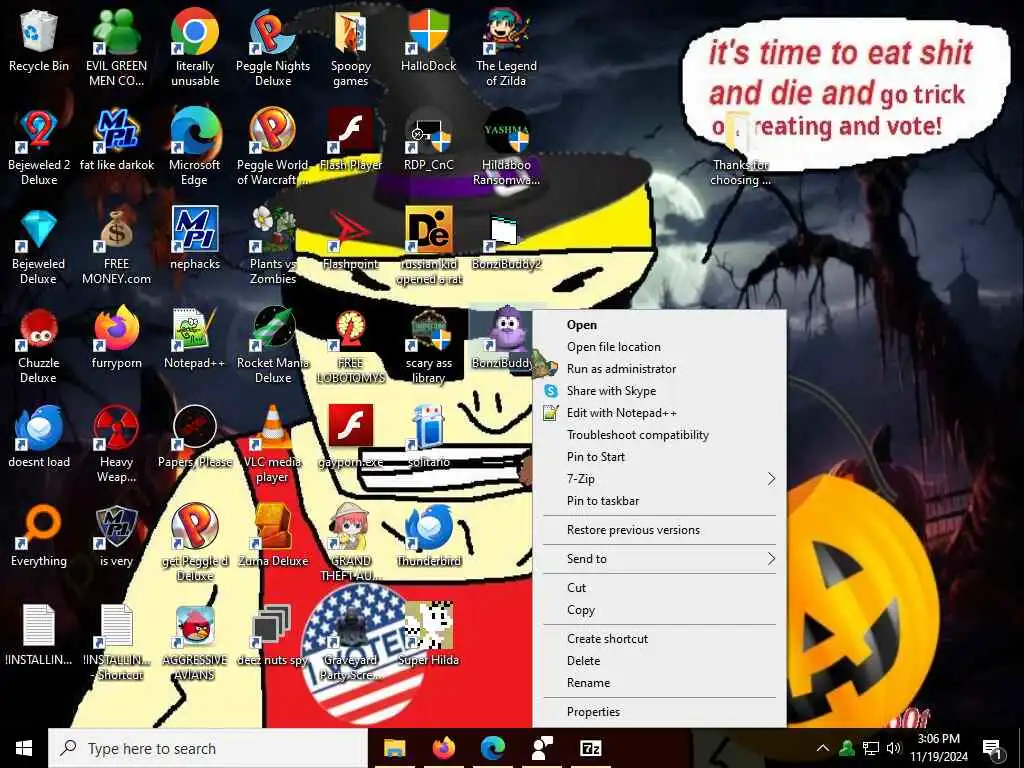Expand the 7-Zip submenu arrow
Viewport: 1024px width, 768px height.
(771, 479)
